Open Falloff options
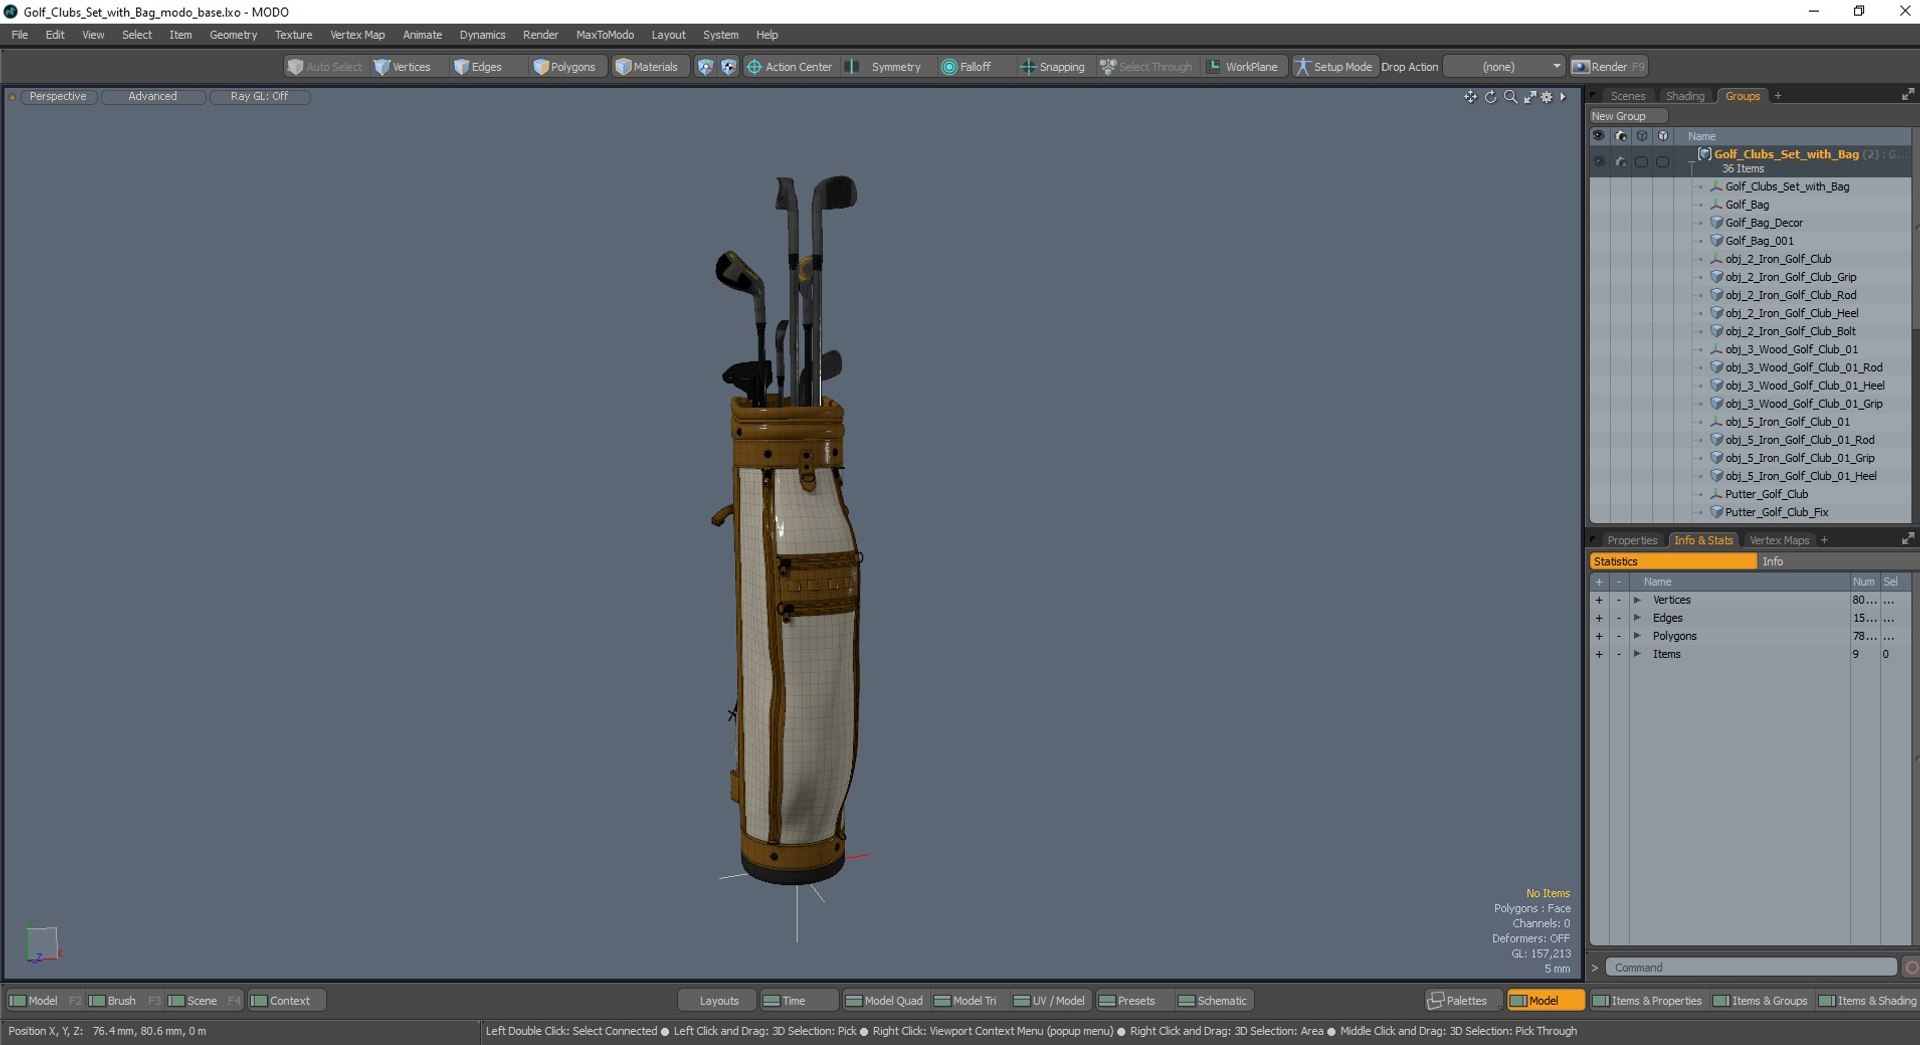The width and height of the screenshot is (1920, 1045). pyautogui.click(x=966, y=67)
